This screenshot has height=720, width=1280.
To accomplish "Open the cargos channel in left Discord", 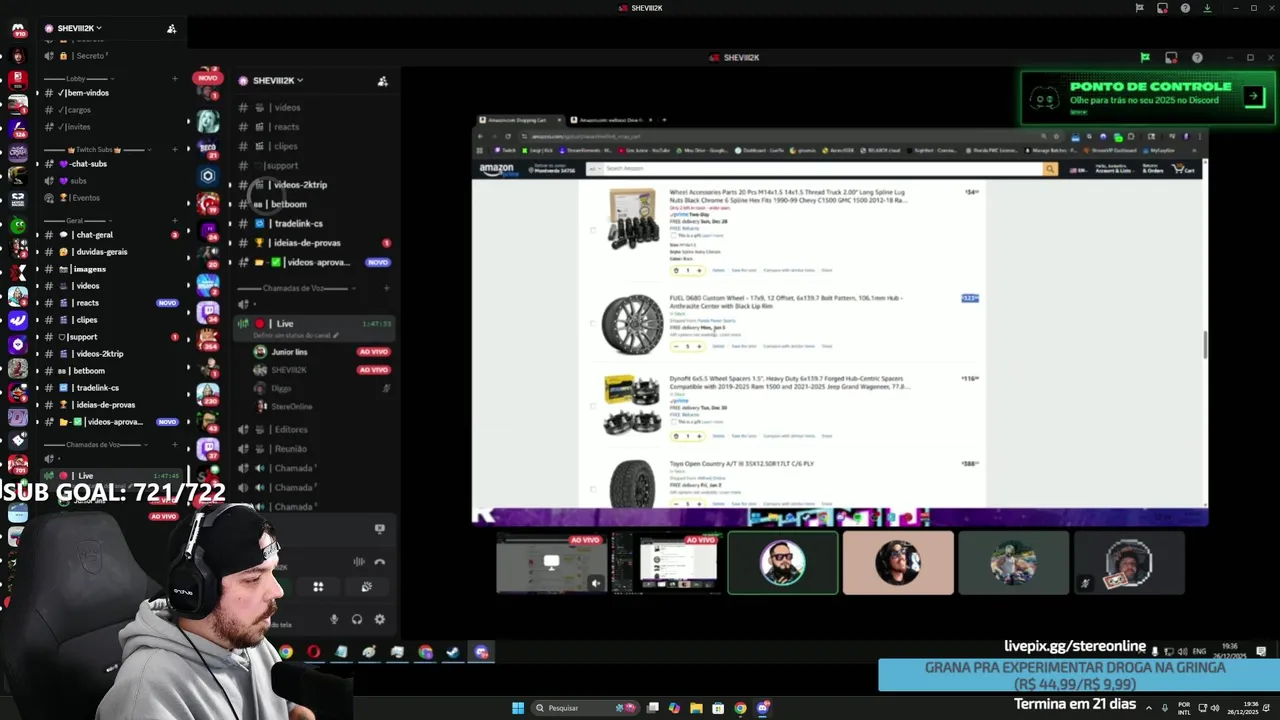I will coord(111,110).
